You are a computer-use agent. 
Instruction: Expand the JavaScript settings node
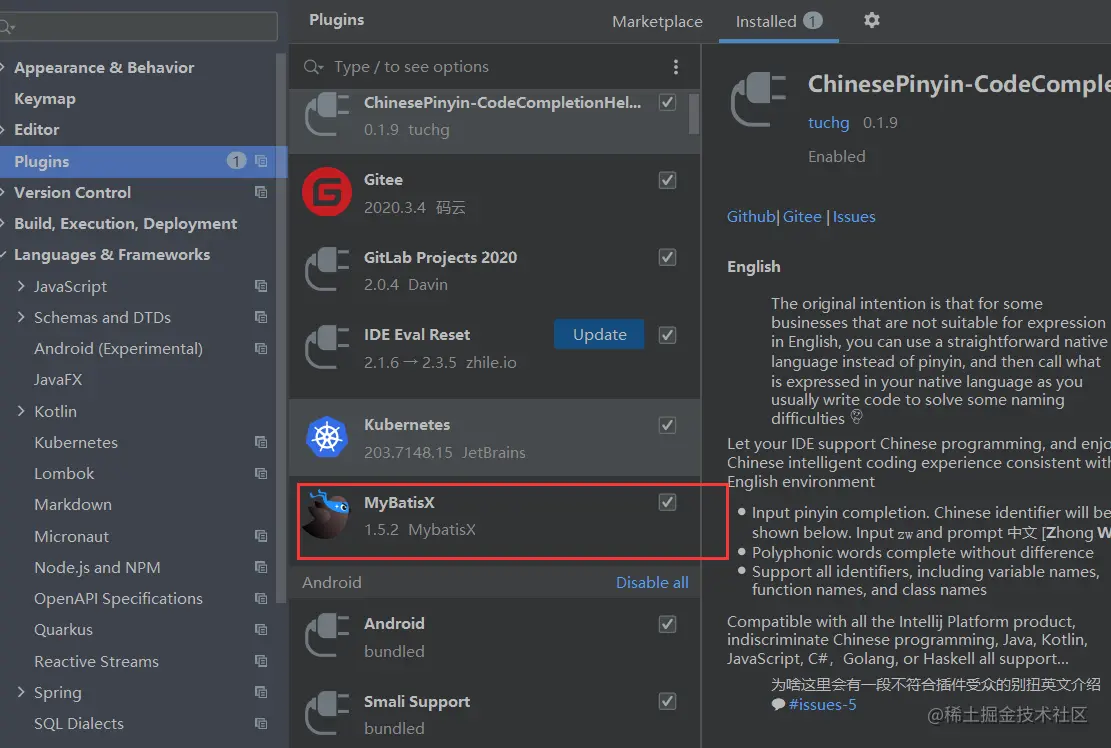click(21, 286)
